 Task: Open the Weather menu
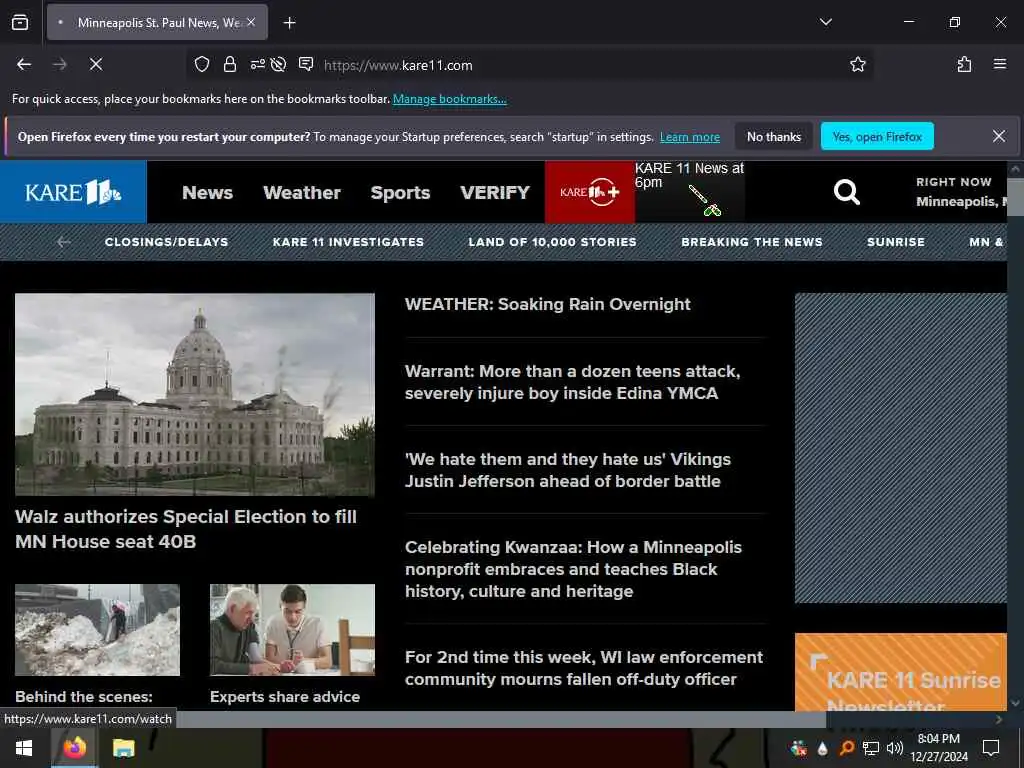coord(302,193)
